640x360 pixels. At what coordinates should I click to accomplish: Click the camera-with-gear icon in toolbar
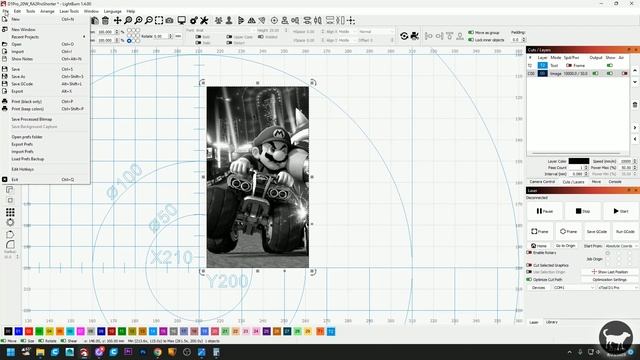(x=415, y=36)
